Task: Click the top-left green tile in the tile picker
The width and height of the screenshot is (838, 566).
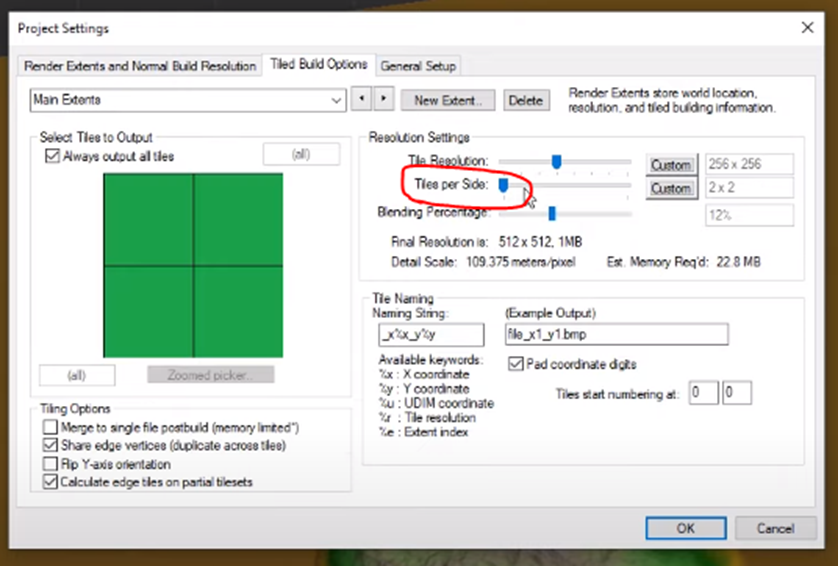Action: click(148, 219)
